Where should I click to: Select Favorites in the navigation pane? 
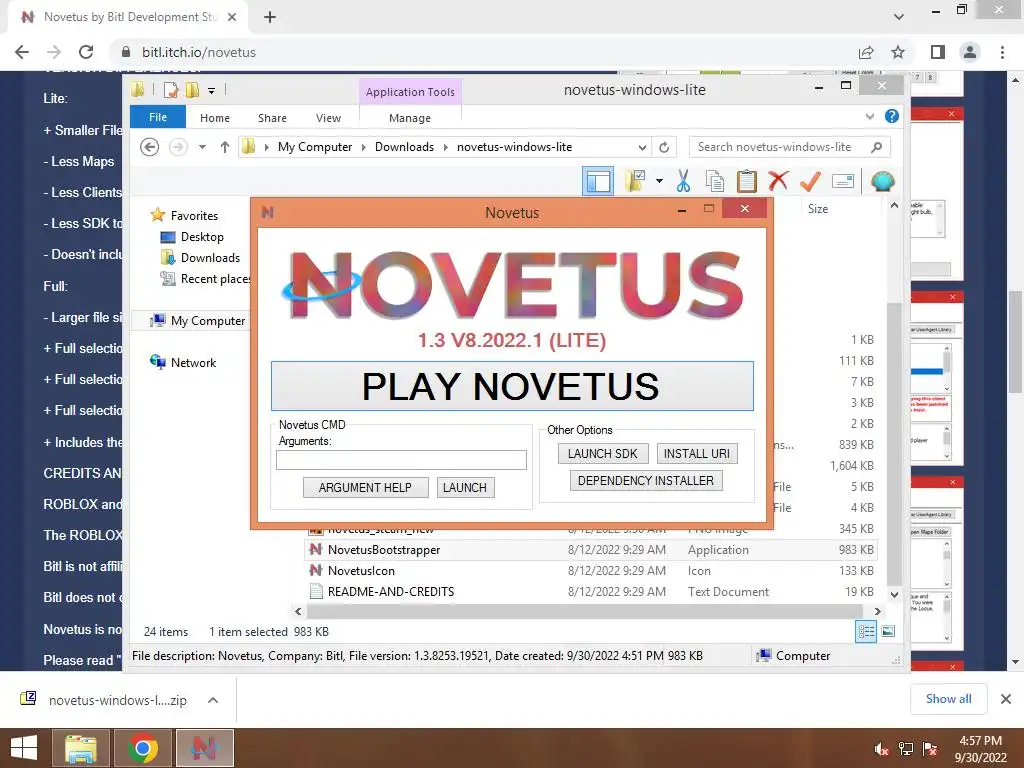tap(194, 216)
